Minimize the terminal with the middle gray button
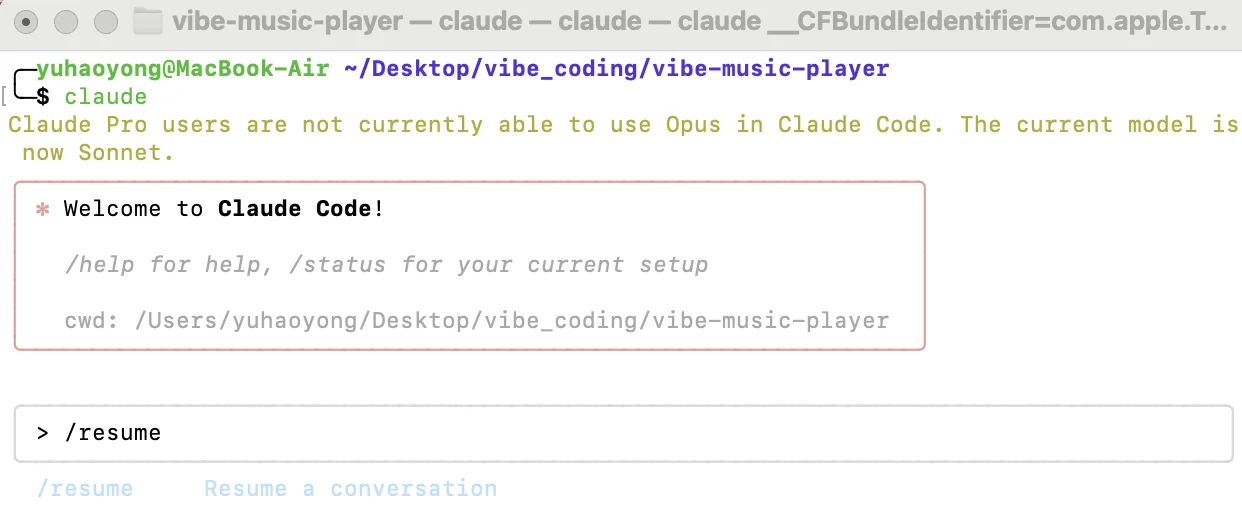1242x532 pixels. [x=66, y=21]
